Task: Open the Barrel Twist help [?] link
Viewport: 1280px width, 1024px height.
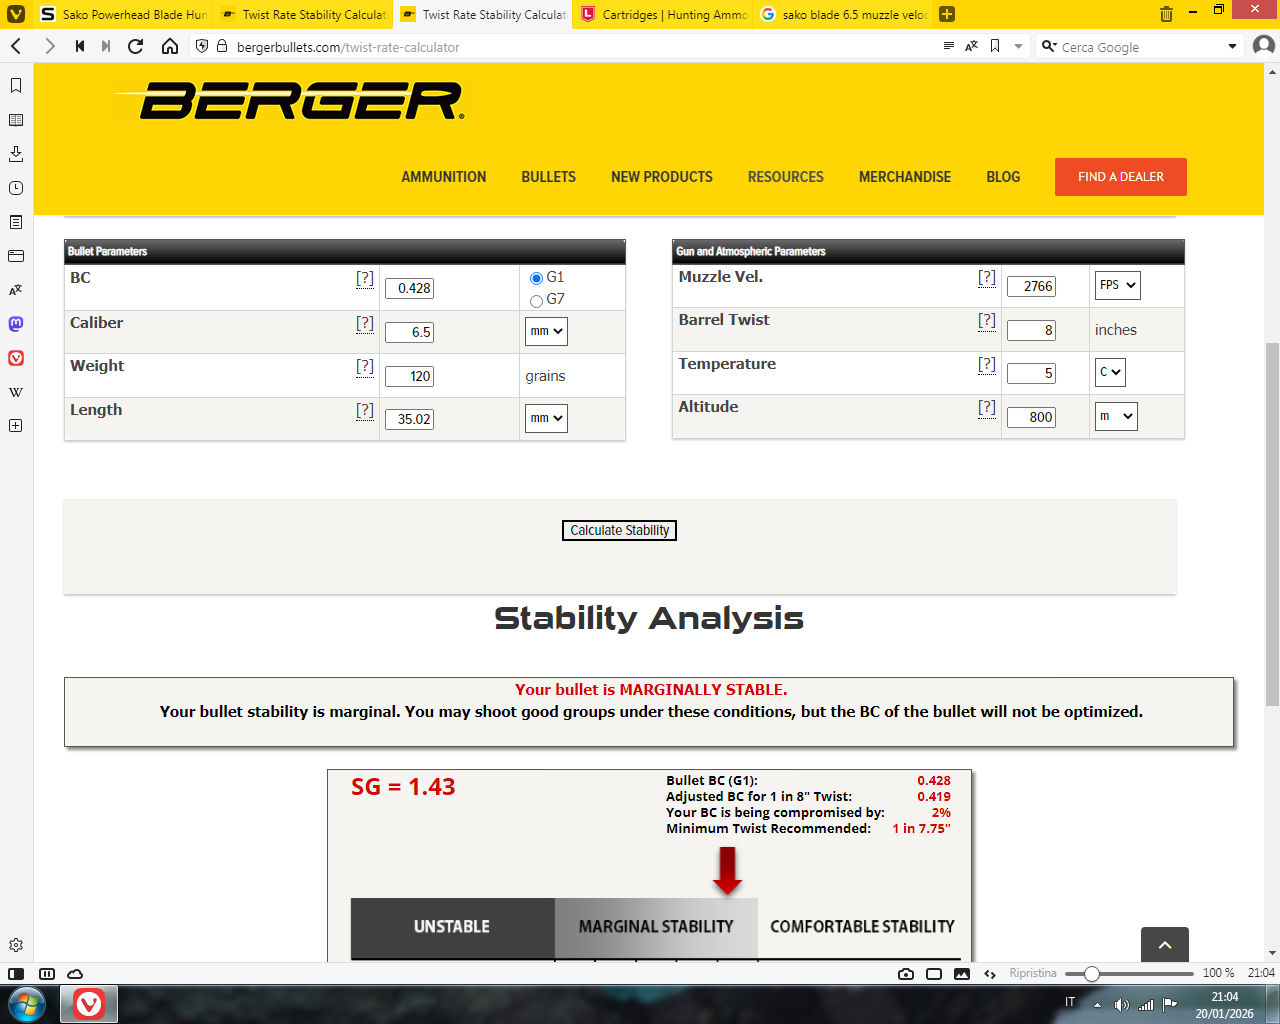Action: click(987, 321)
